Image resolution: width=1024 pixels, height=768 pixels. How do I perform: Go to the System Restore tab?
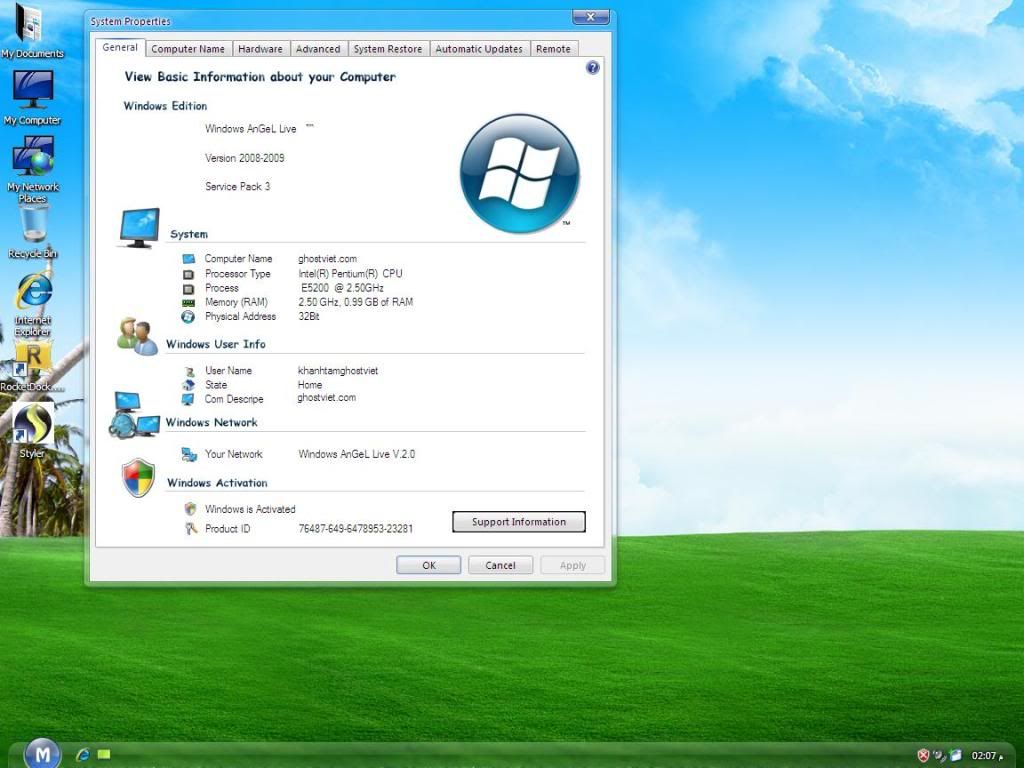click(387, 49)
